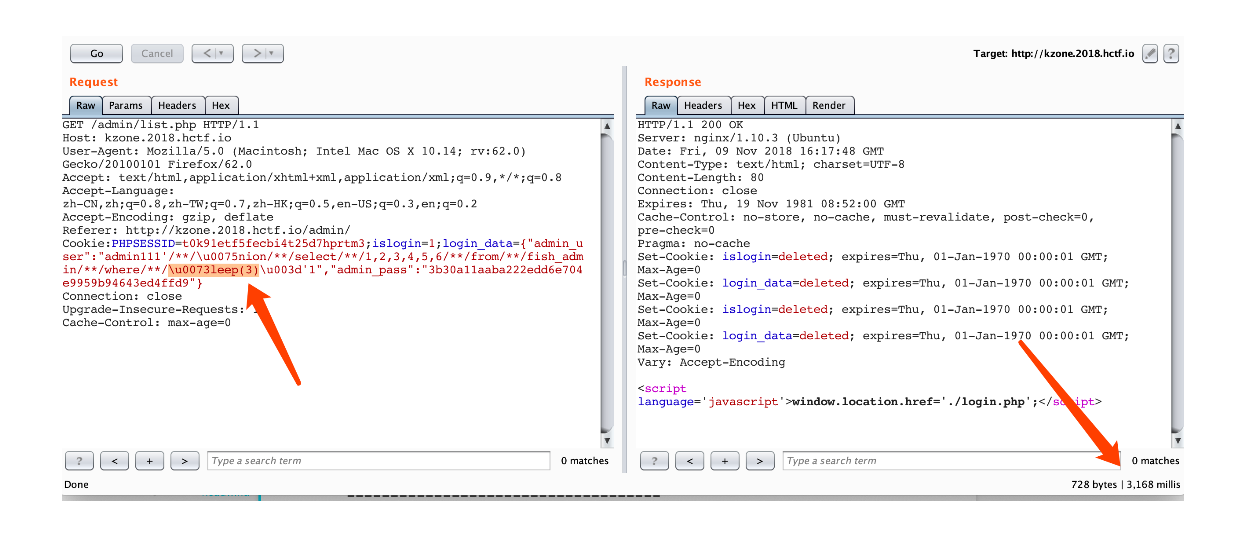Click the request pane vertical scrollbar
This screenshot has width=1246, height=537.
(x=606, y=282)
